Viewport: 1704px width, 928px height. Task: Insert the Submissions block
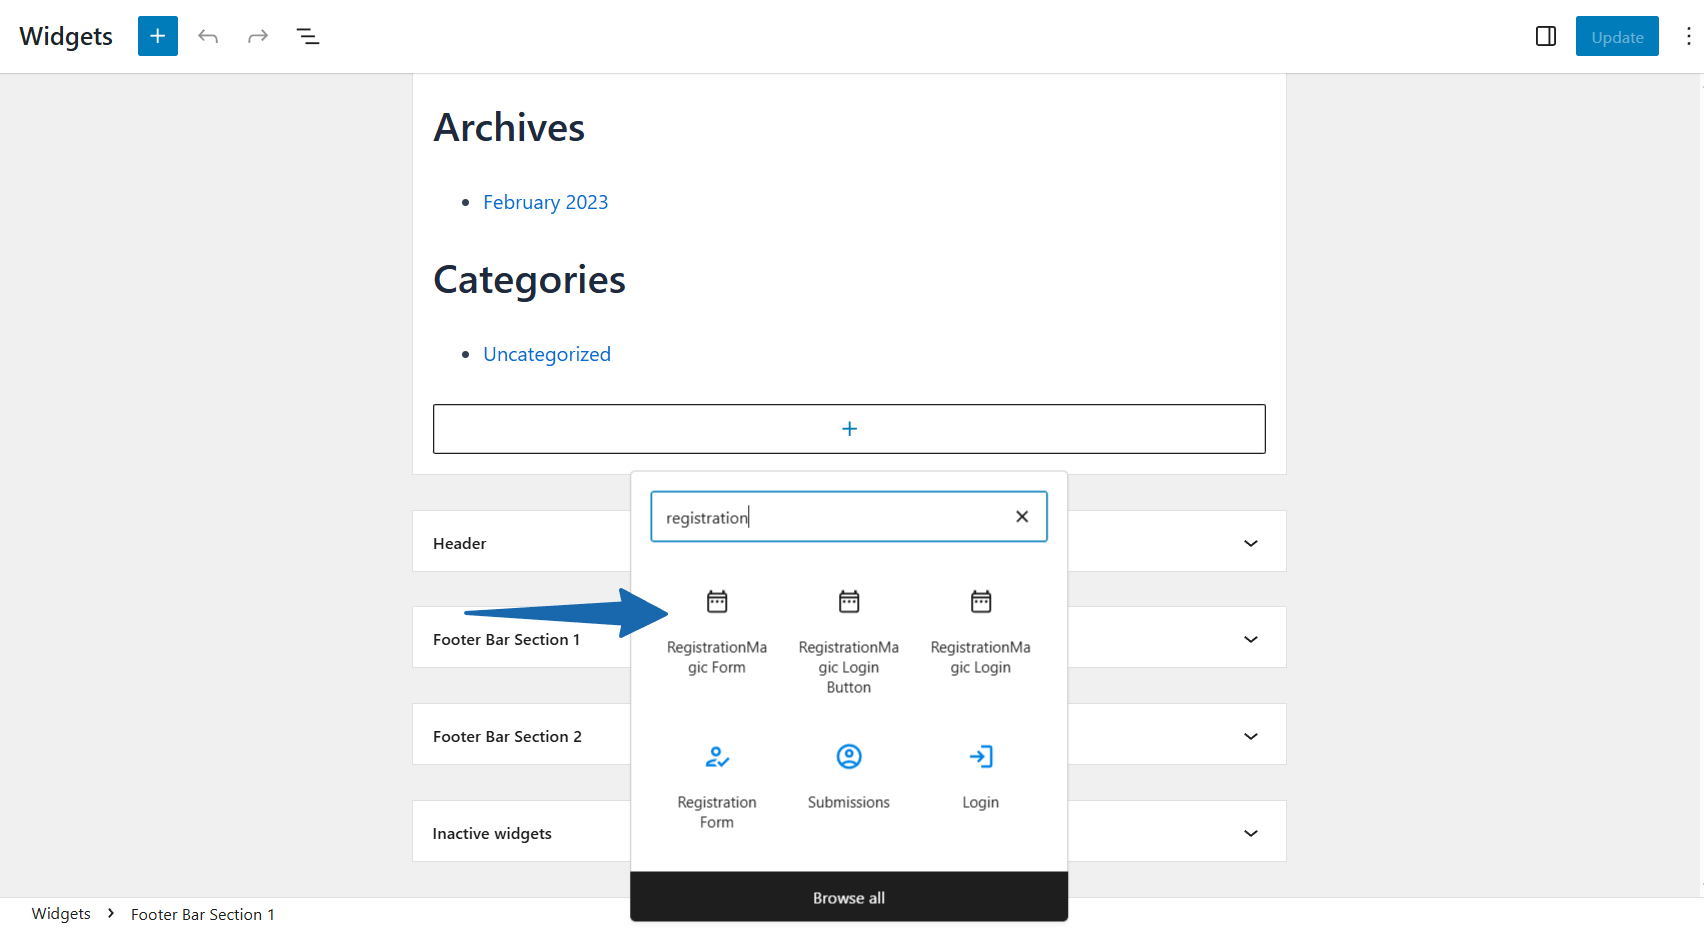[x=848, y=775]
